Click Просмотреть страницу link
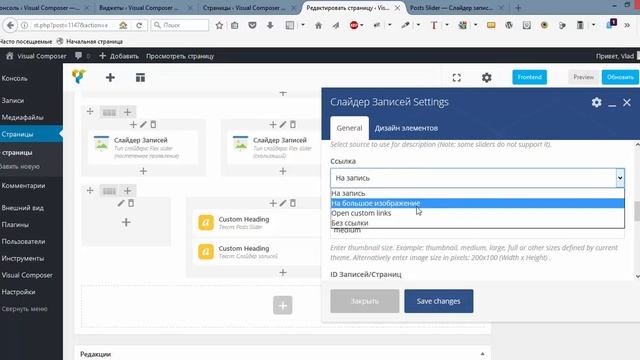This screenshot has width=640, height=360. point(180,56)
